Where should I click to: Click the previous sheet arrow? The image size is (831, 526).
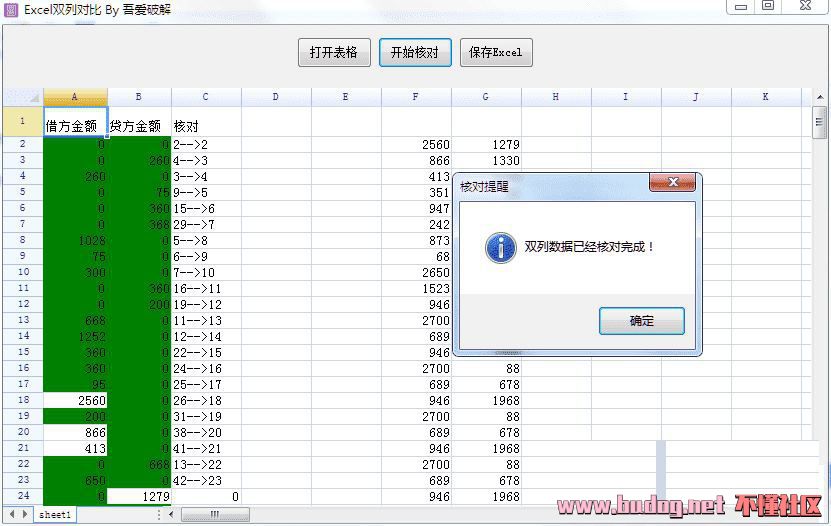click(x=12, y=514)
